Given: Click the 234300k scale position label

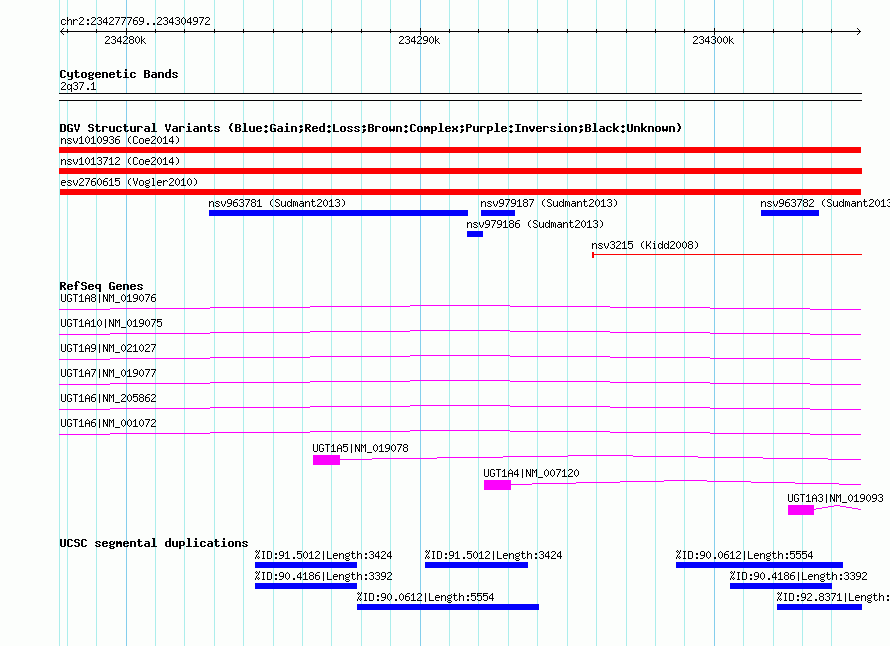Looking at the screenshot, I should pos(713,40).
